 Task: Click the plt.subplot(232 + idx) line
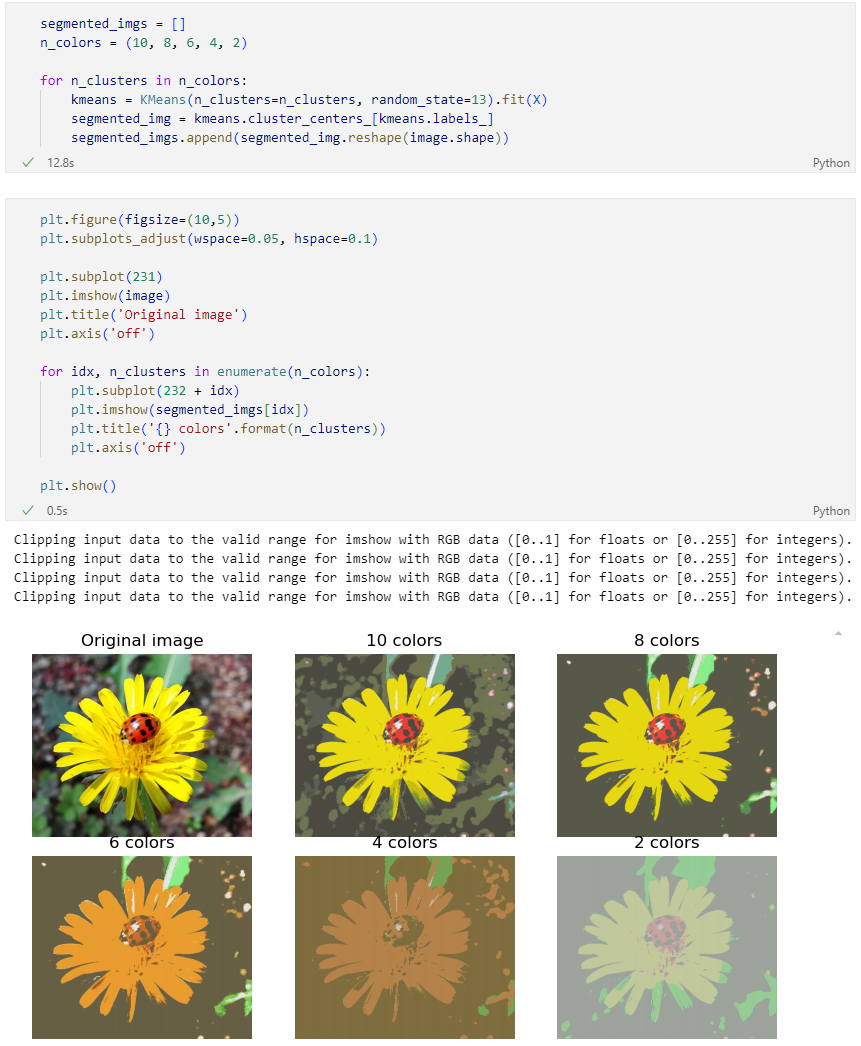click(x=155, y=391)
